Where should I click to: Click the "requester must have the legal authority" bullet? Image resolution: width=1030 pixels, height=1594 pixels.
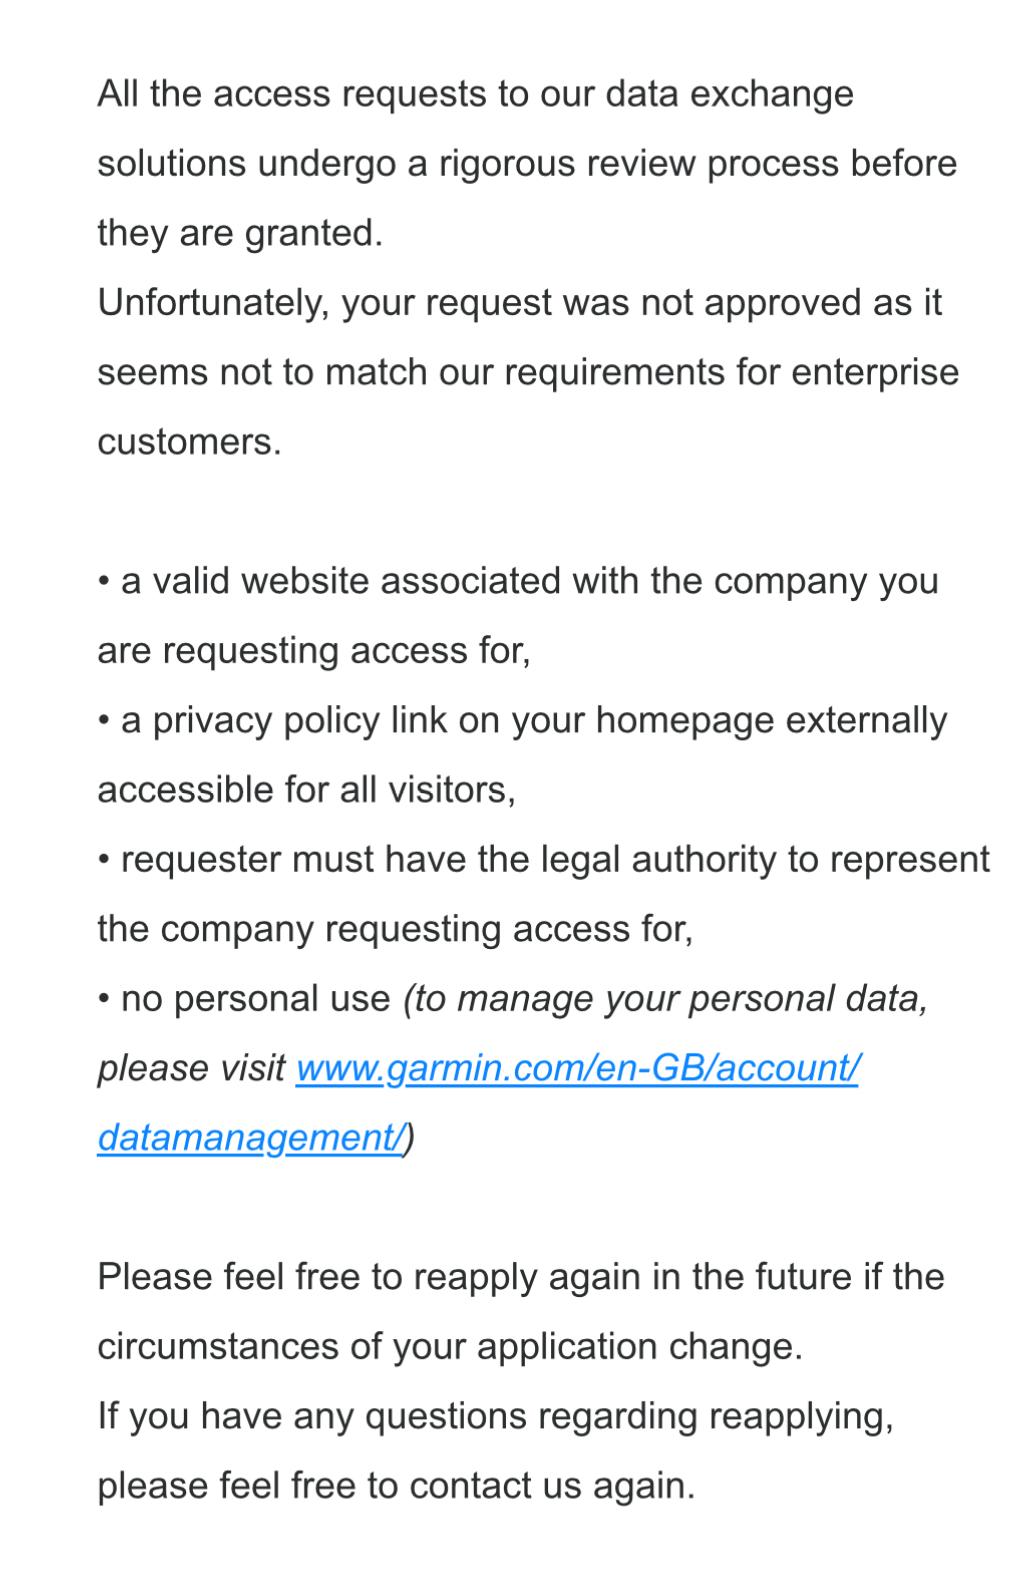click(x=554, y=860)
